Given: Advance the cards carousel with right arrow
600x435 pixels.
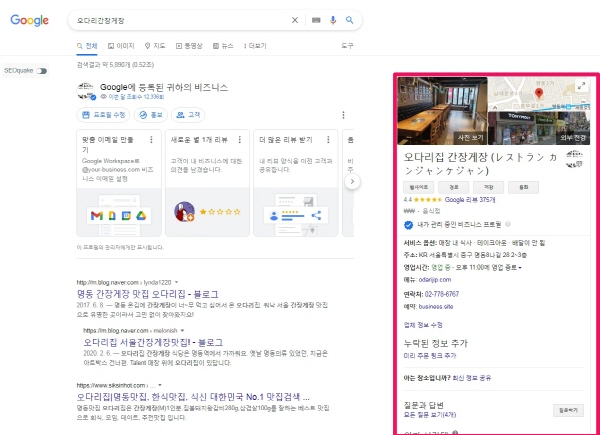Looking at the screenshot, I should (x=352, y=181).
